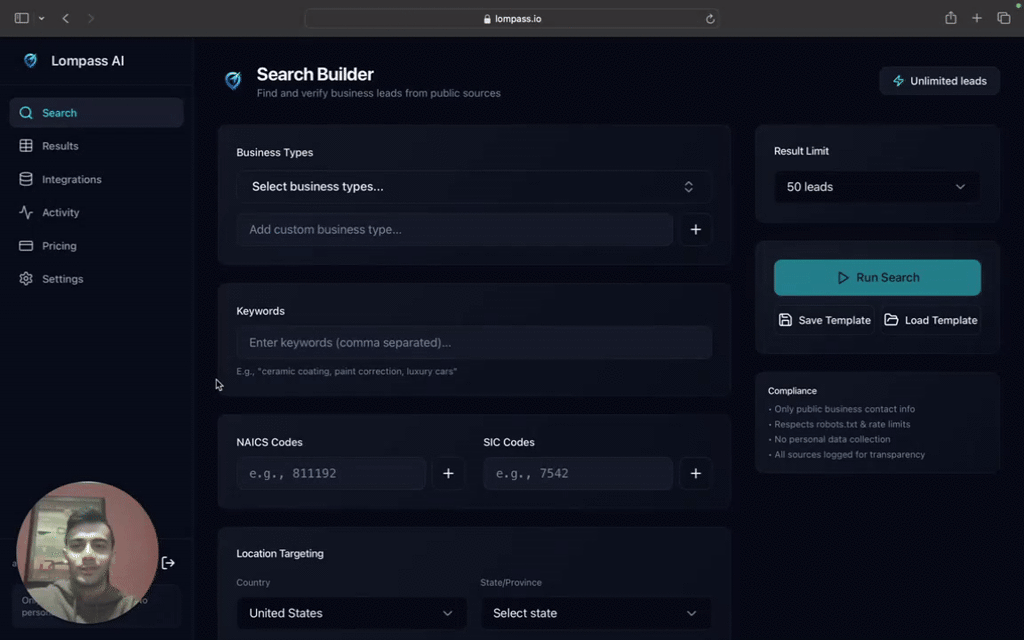The width and height of the screenshot is (1024, 640).
Task: Focus the SIC Codes input
Action: point(578,473)
